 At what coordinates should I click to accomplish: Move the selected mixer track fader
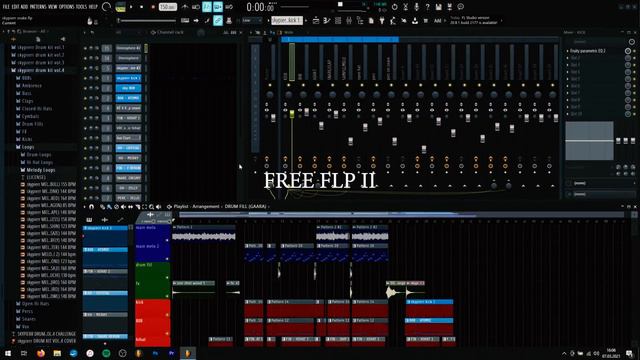[292, 114]
